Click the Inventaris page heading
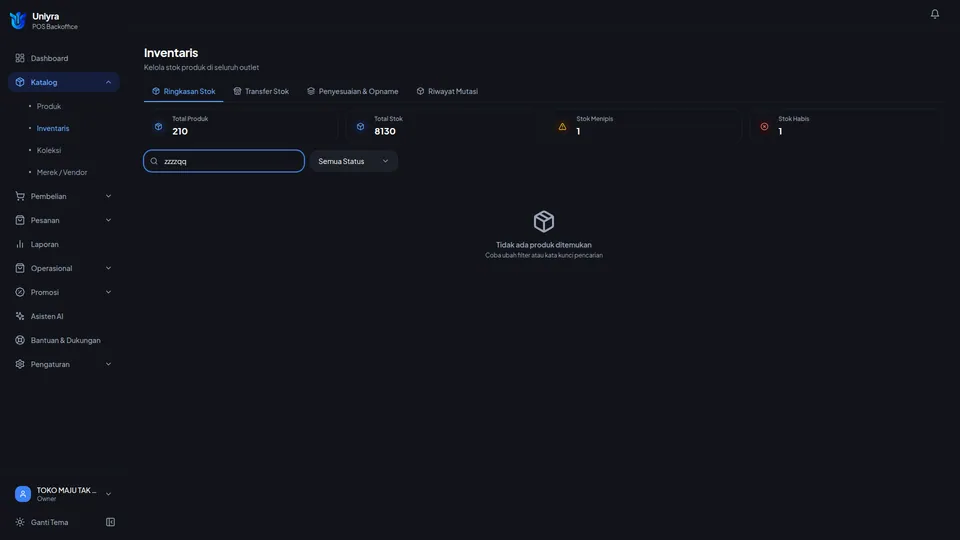This screenshot has width=960, height=540. click(x=171, y=53)
